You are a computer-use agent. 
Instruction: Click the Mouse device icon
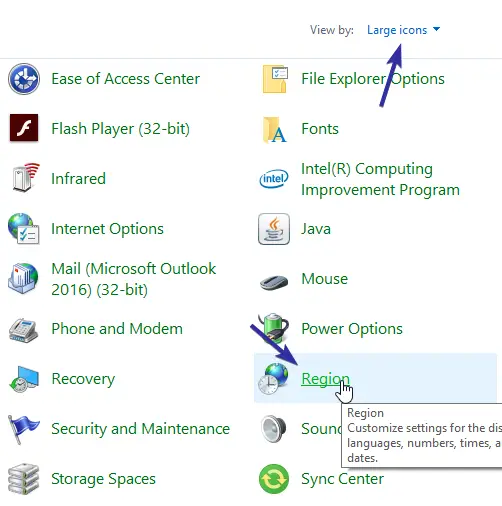point(274,282)
